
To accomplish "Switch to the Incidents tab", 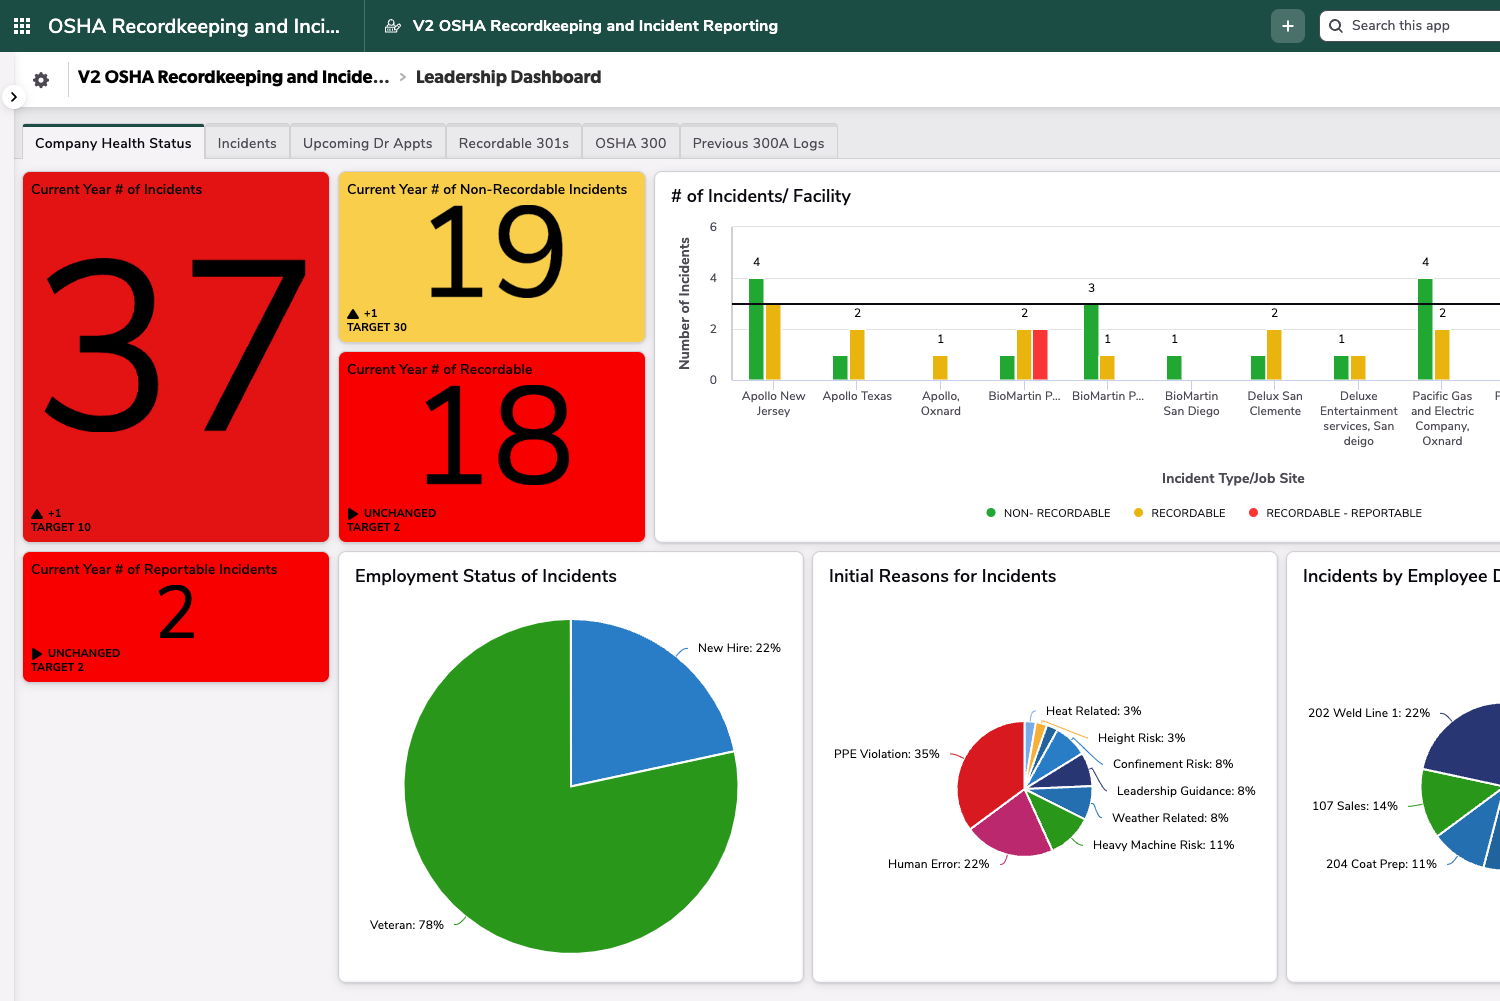I will tap(247, 142).
